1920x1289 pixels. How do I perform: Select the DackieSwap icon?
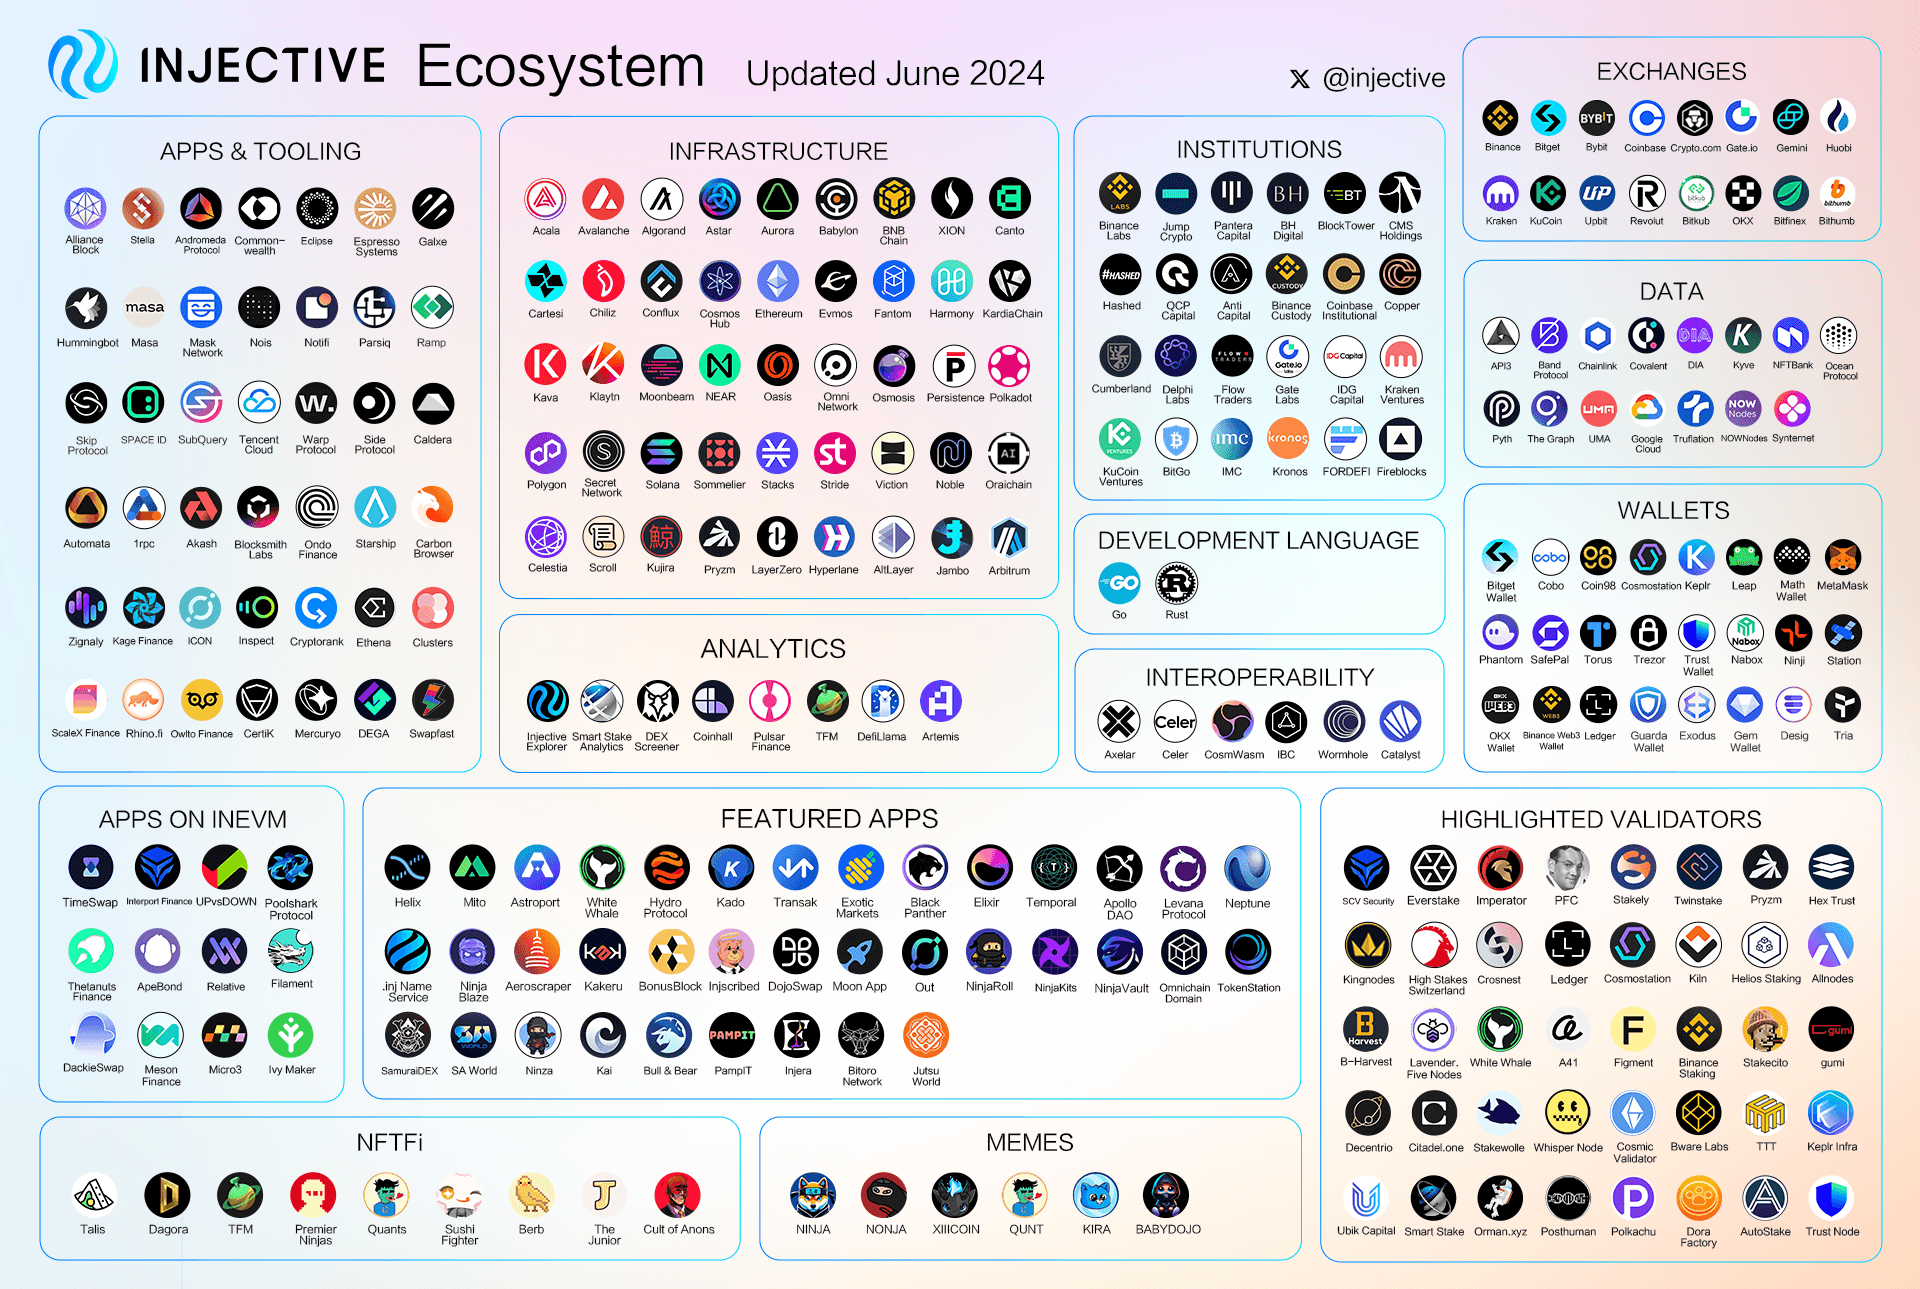tap(93, 1035)
